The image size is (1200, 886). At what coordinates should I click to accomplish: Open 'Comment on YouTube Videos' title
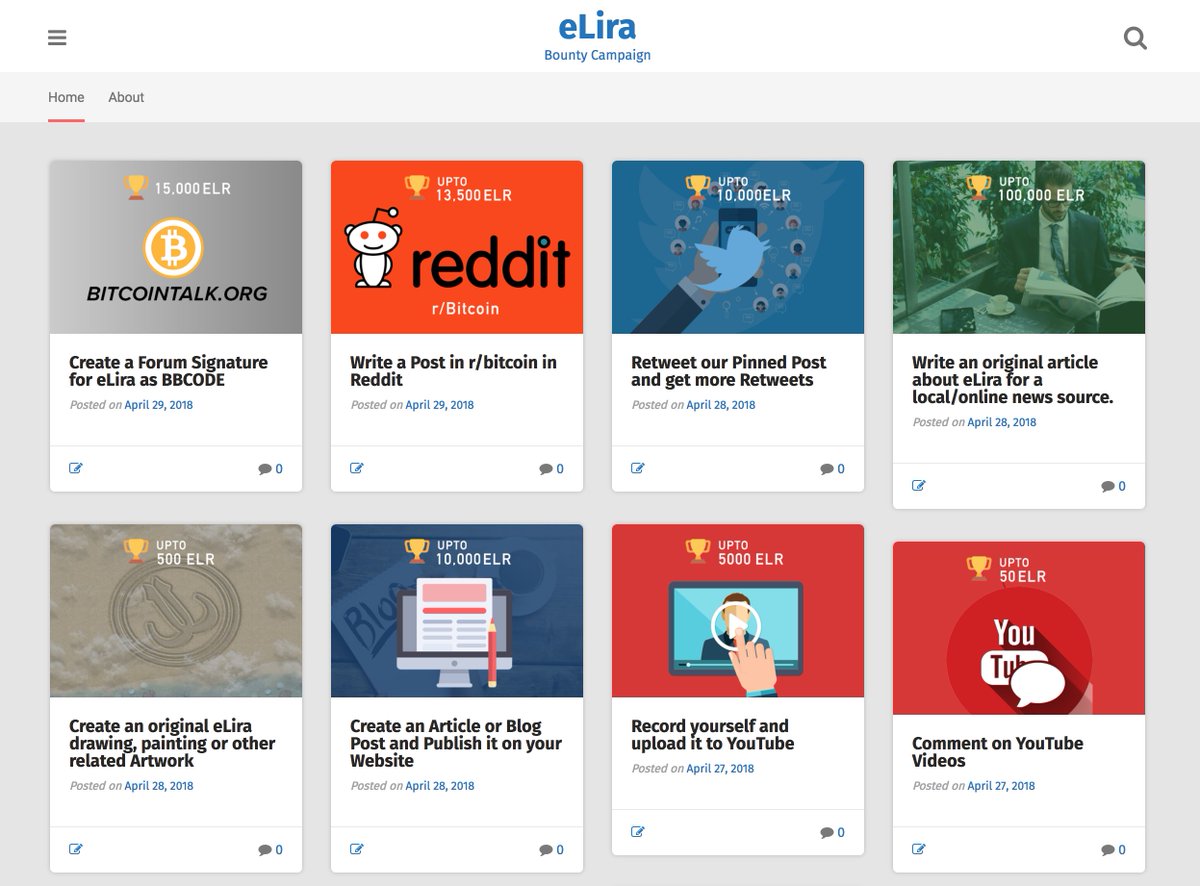[997, 752]
